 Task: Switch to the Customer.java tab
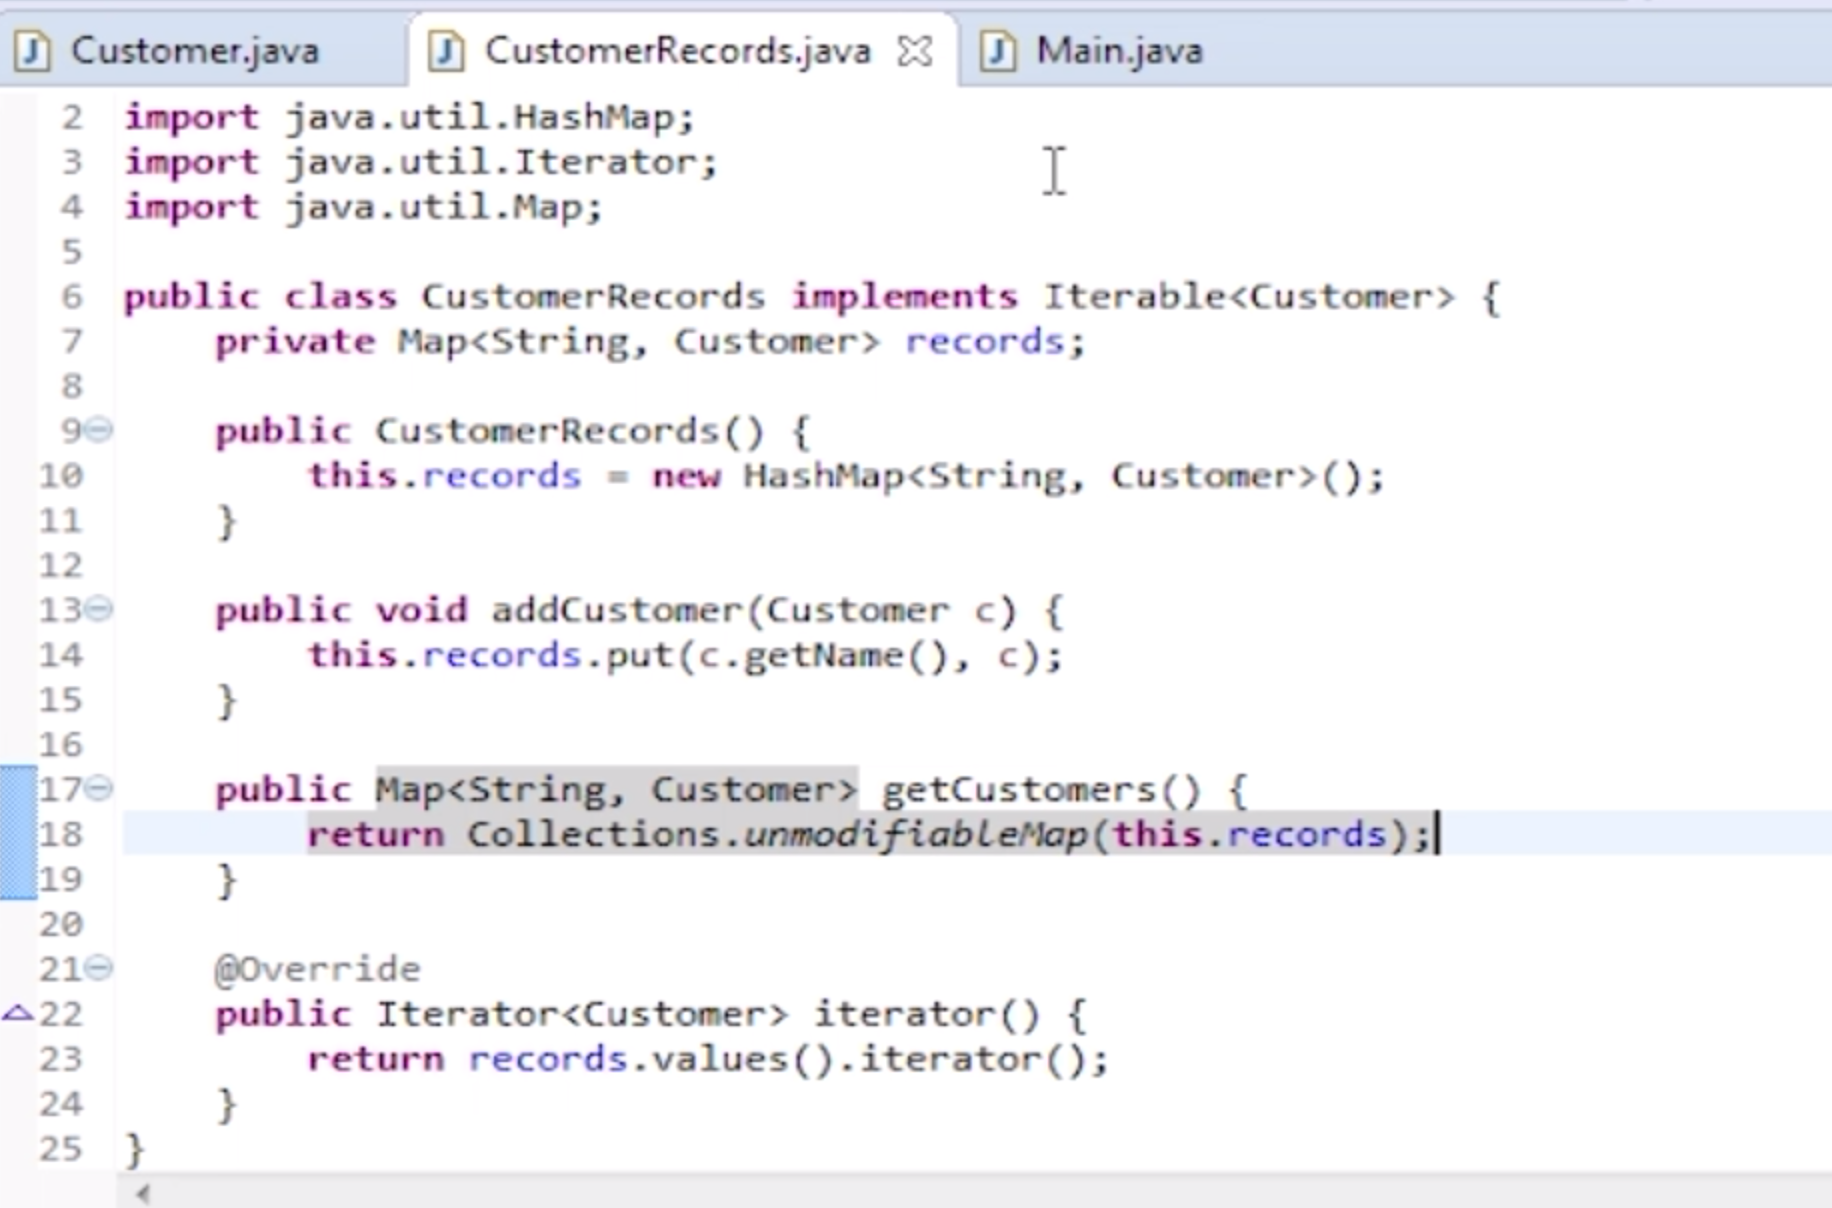tap(195, 50)
